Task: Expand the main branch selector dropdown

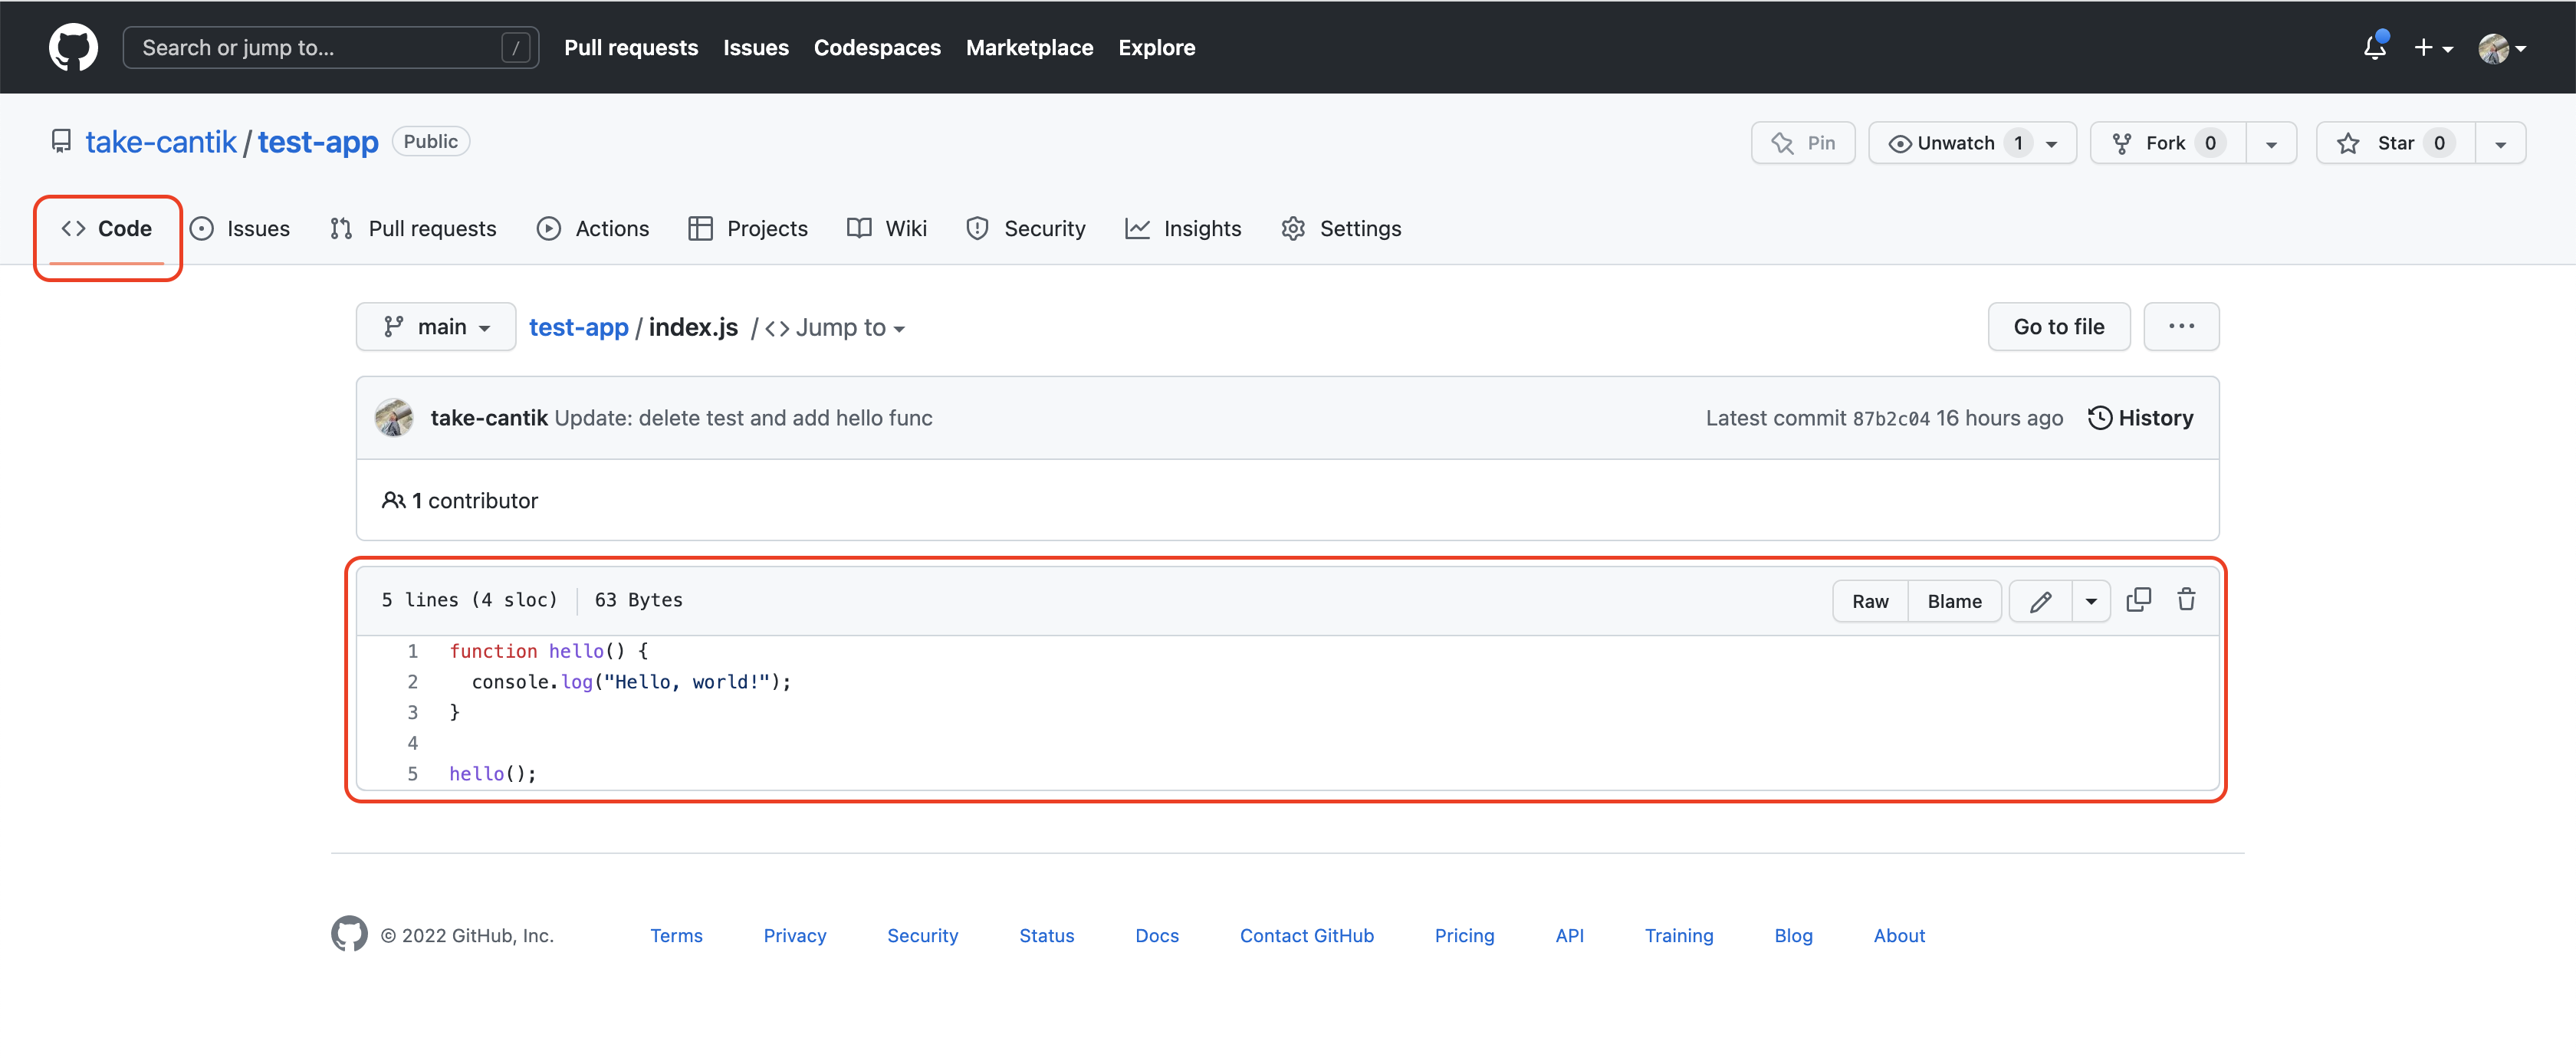Action: [436, 327]
